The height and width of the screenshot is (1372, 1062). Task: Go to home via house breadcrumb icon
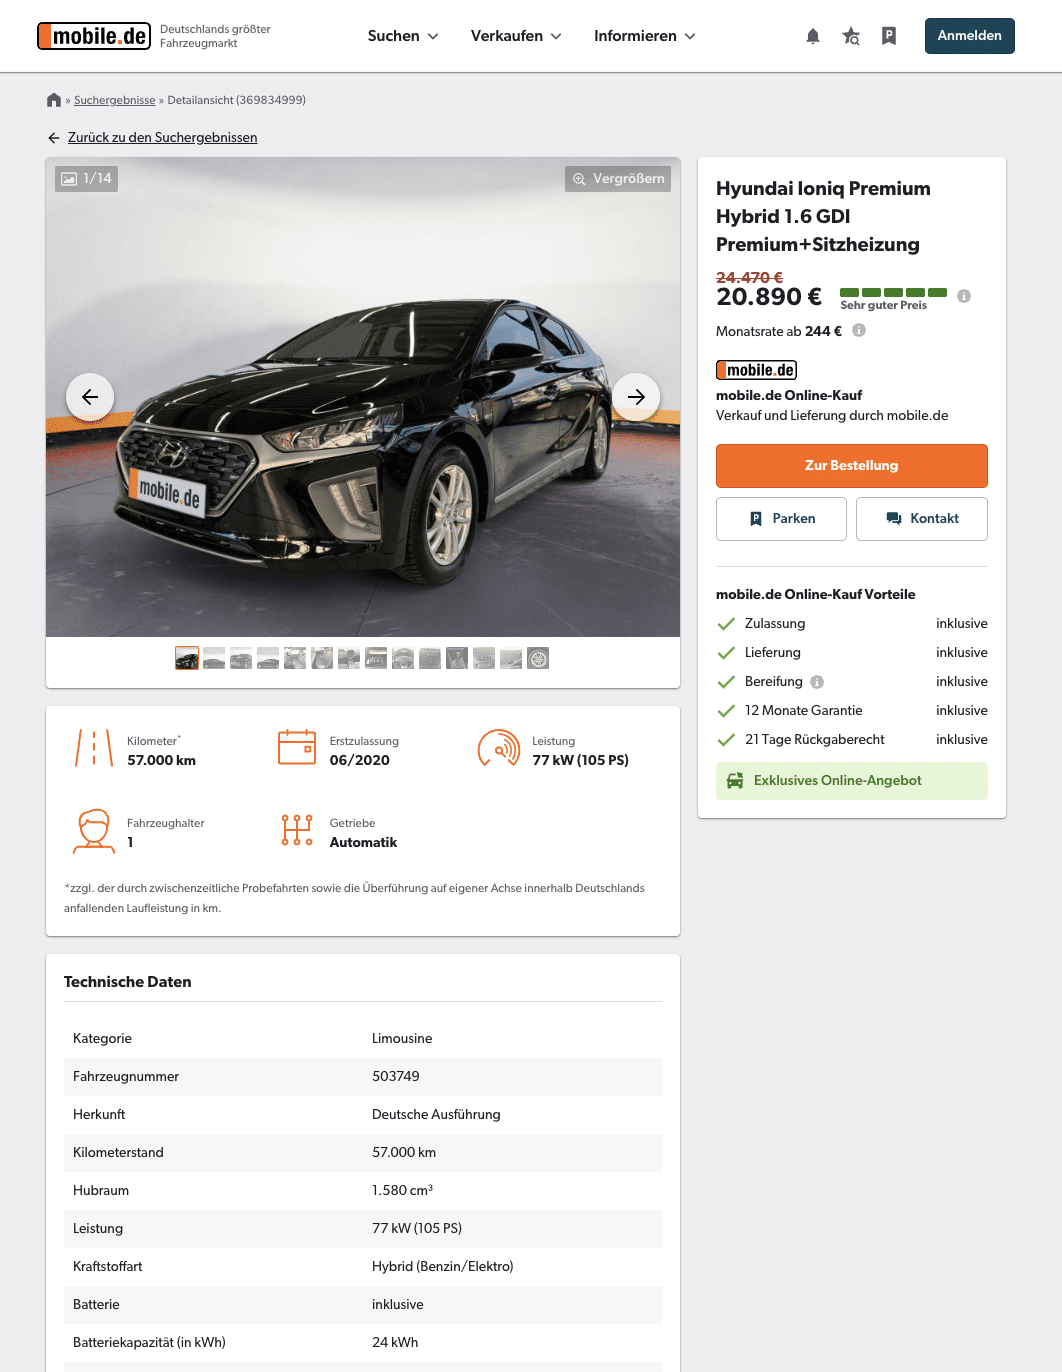(54, 100)
